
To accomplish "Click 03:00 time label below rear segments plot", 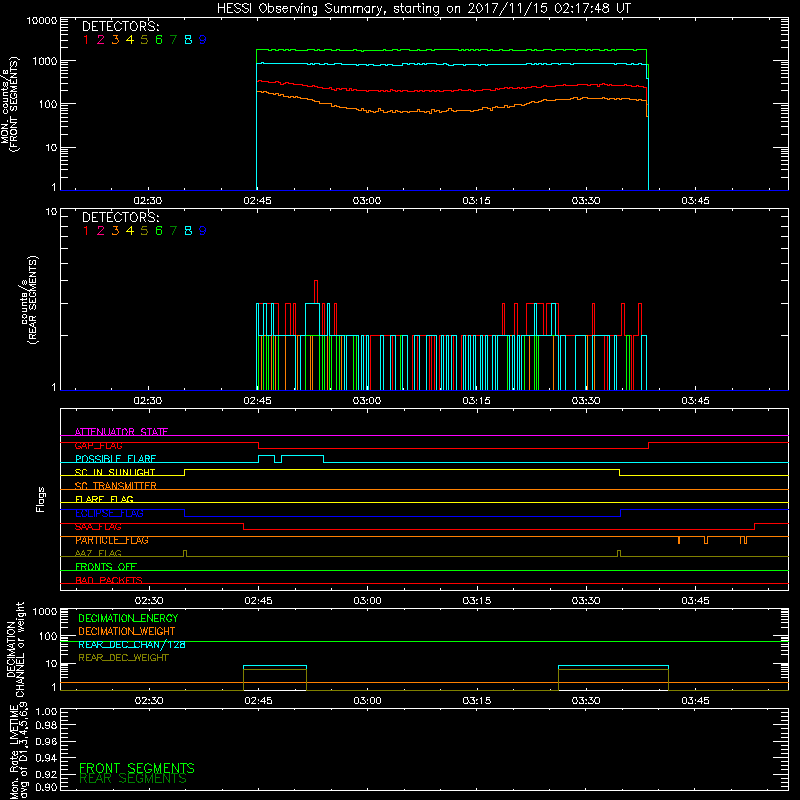I will pyautogui.click(x=367, y=401).
